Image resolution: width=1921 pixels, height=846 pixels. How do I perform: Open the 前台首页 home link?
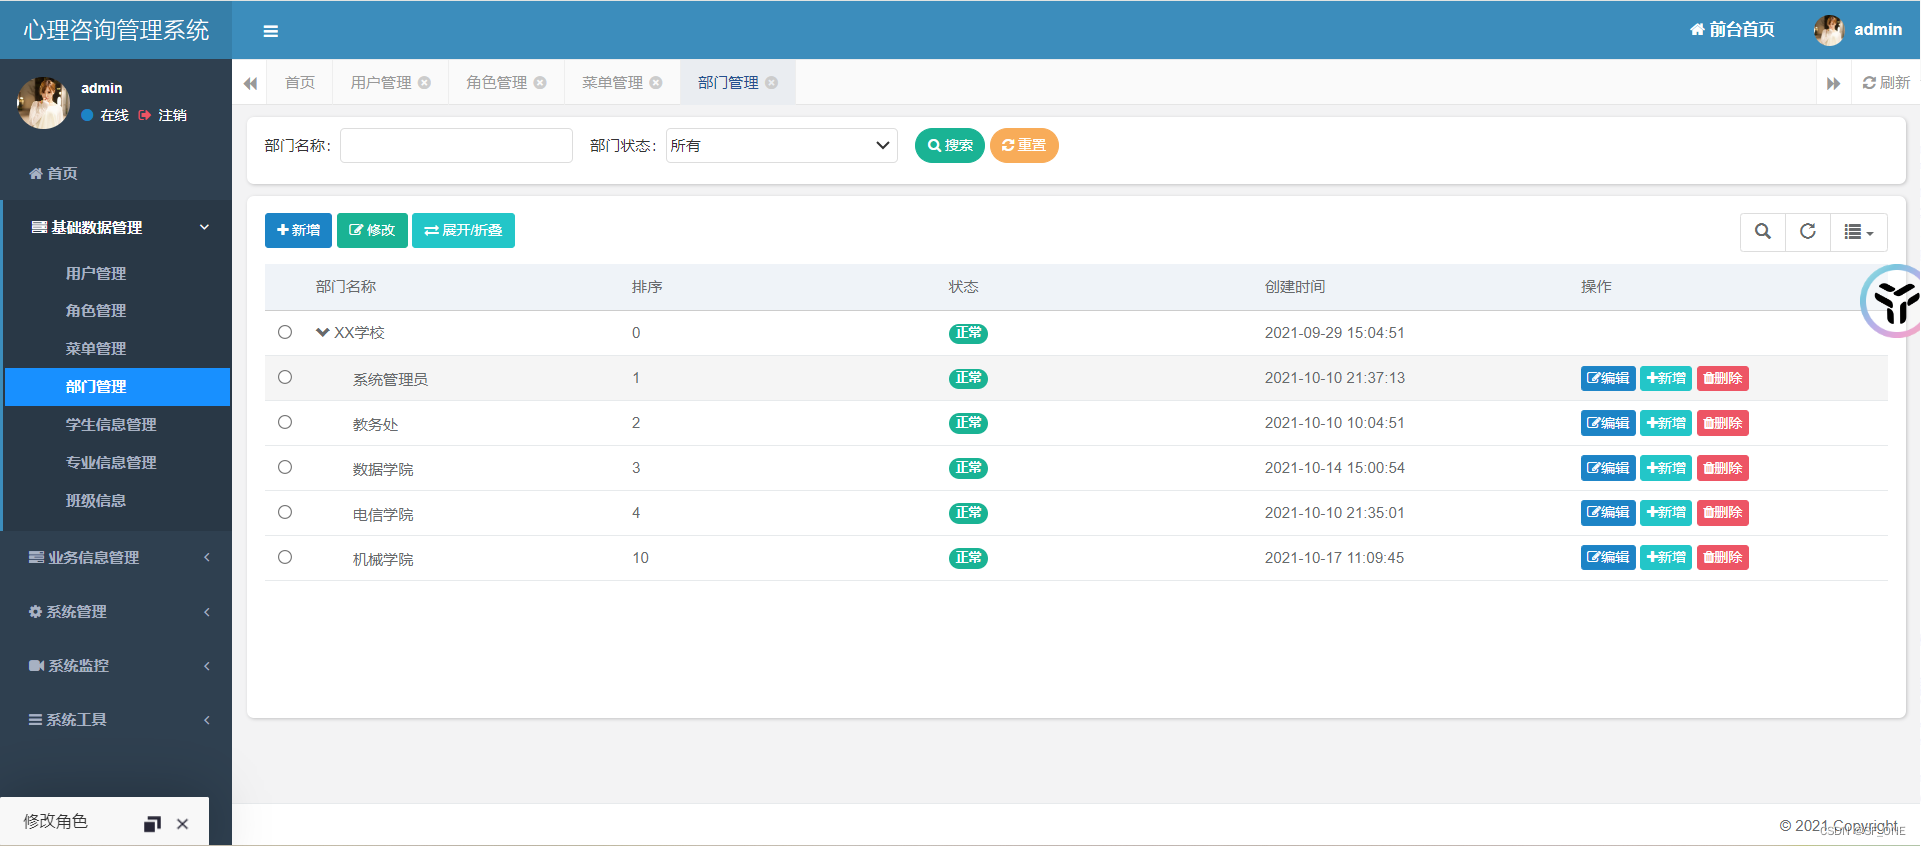point(1732,30)
